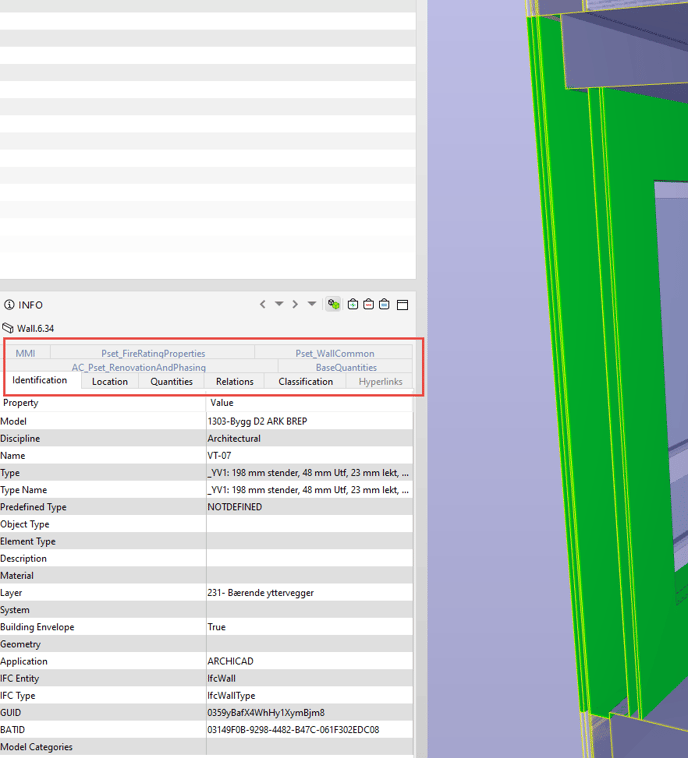688x758 pixels.
Task: Click the remove from selection basket icon (red)
Action: click(x=368, y=304)
